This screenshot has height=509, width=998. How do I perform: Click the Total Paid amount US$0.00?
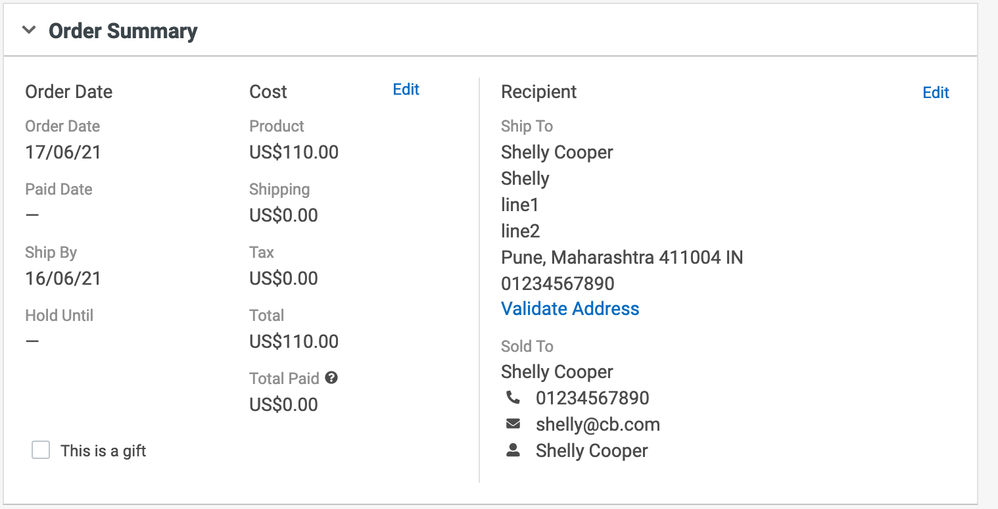pyautogui.click(x=284, y=405)
